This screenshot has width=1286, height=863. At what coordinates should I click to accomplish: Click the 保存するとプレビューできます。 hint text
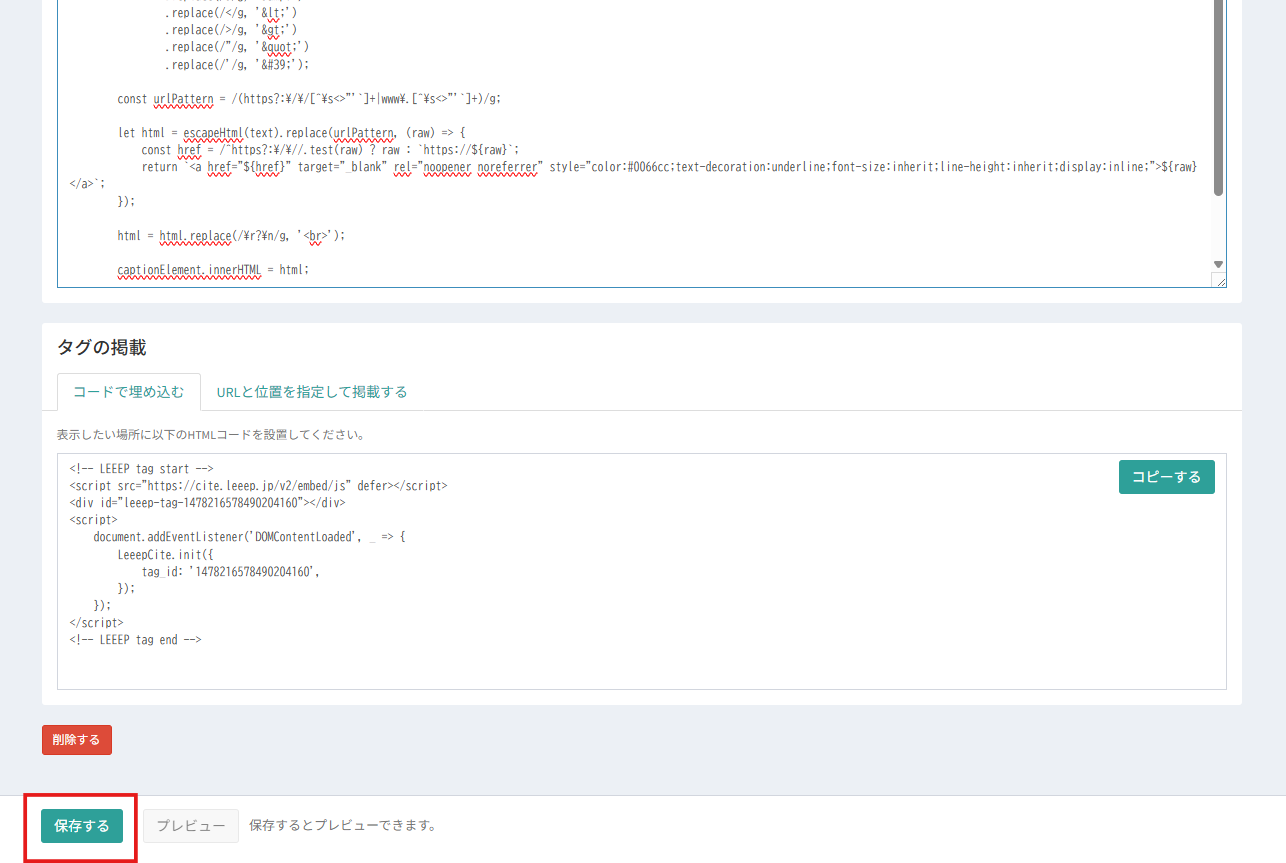click(343, 826)
